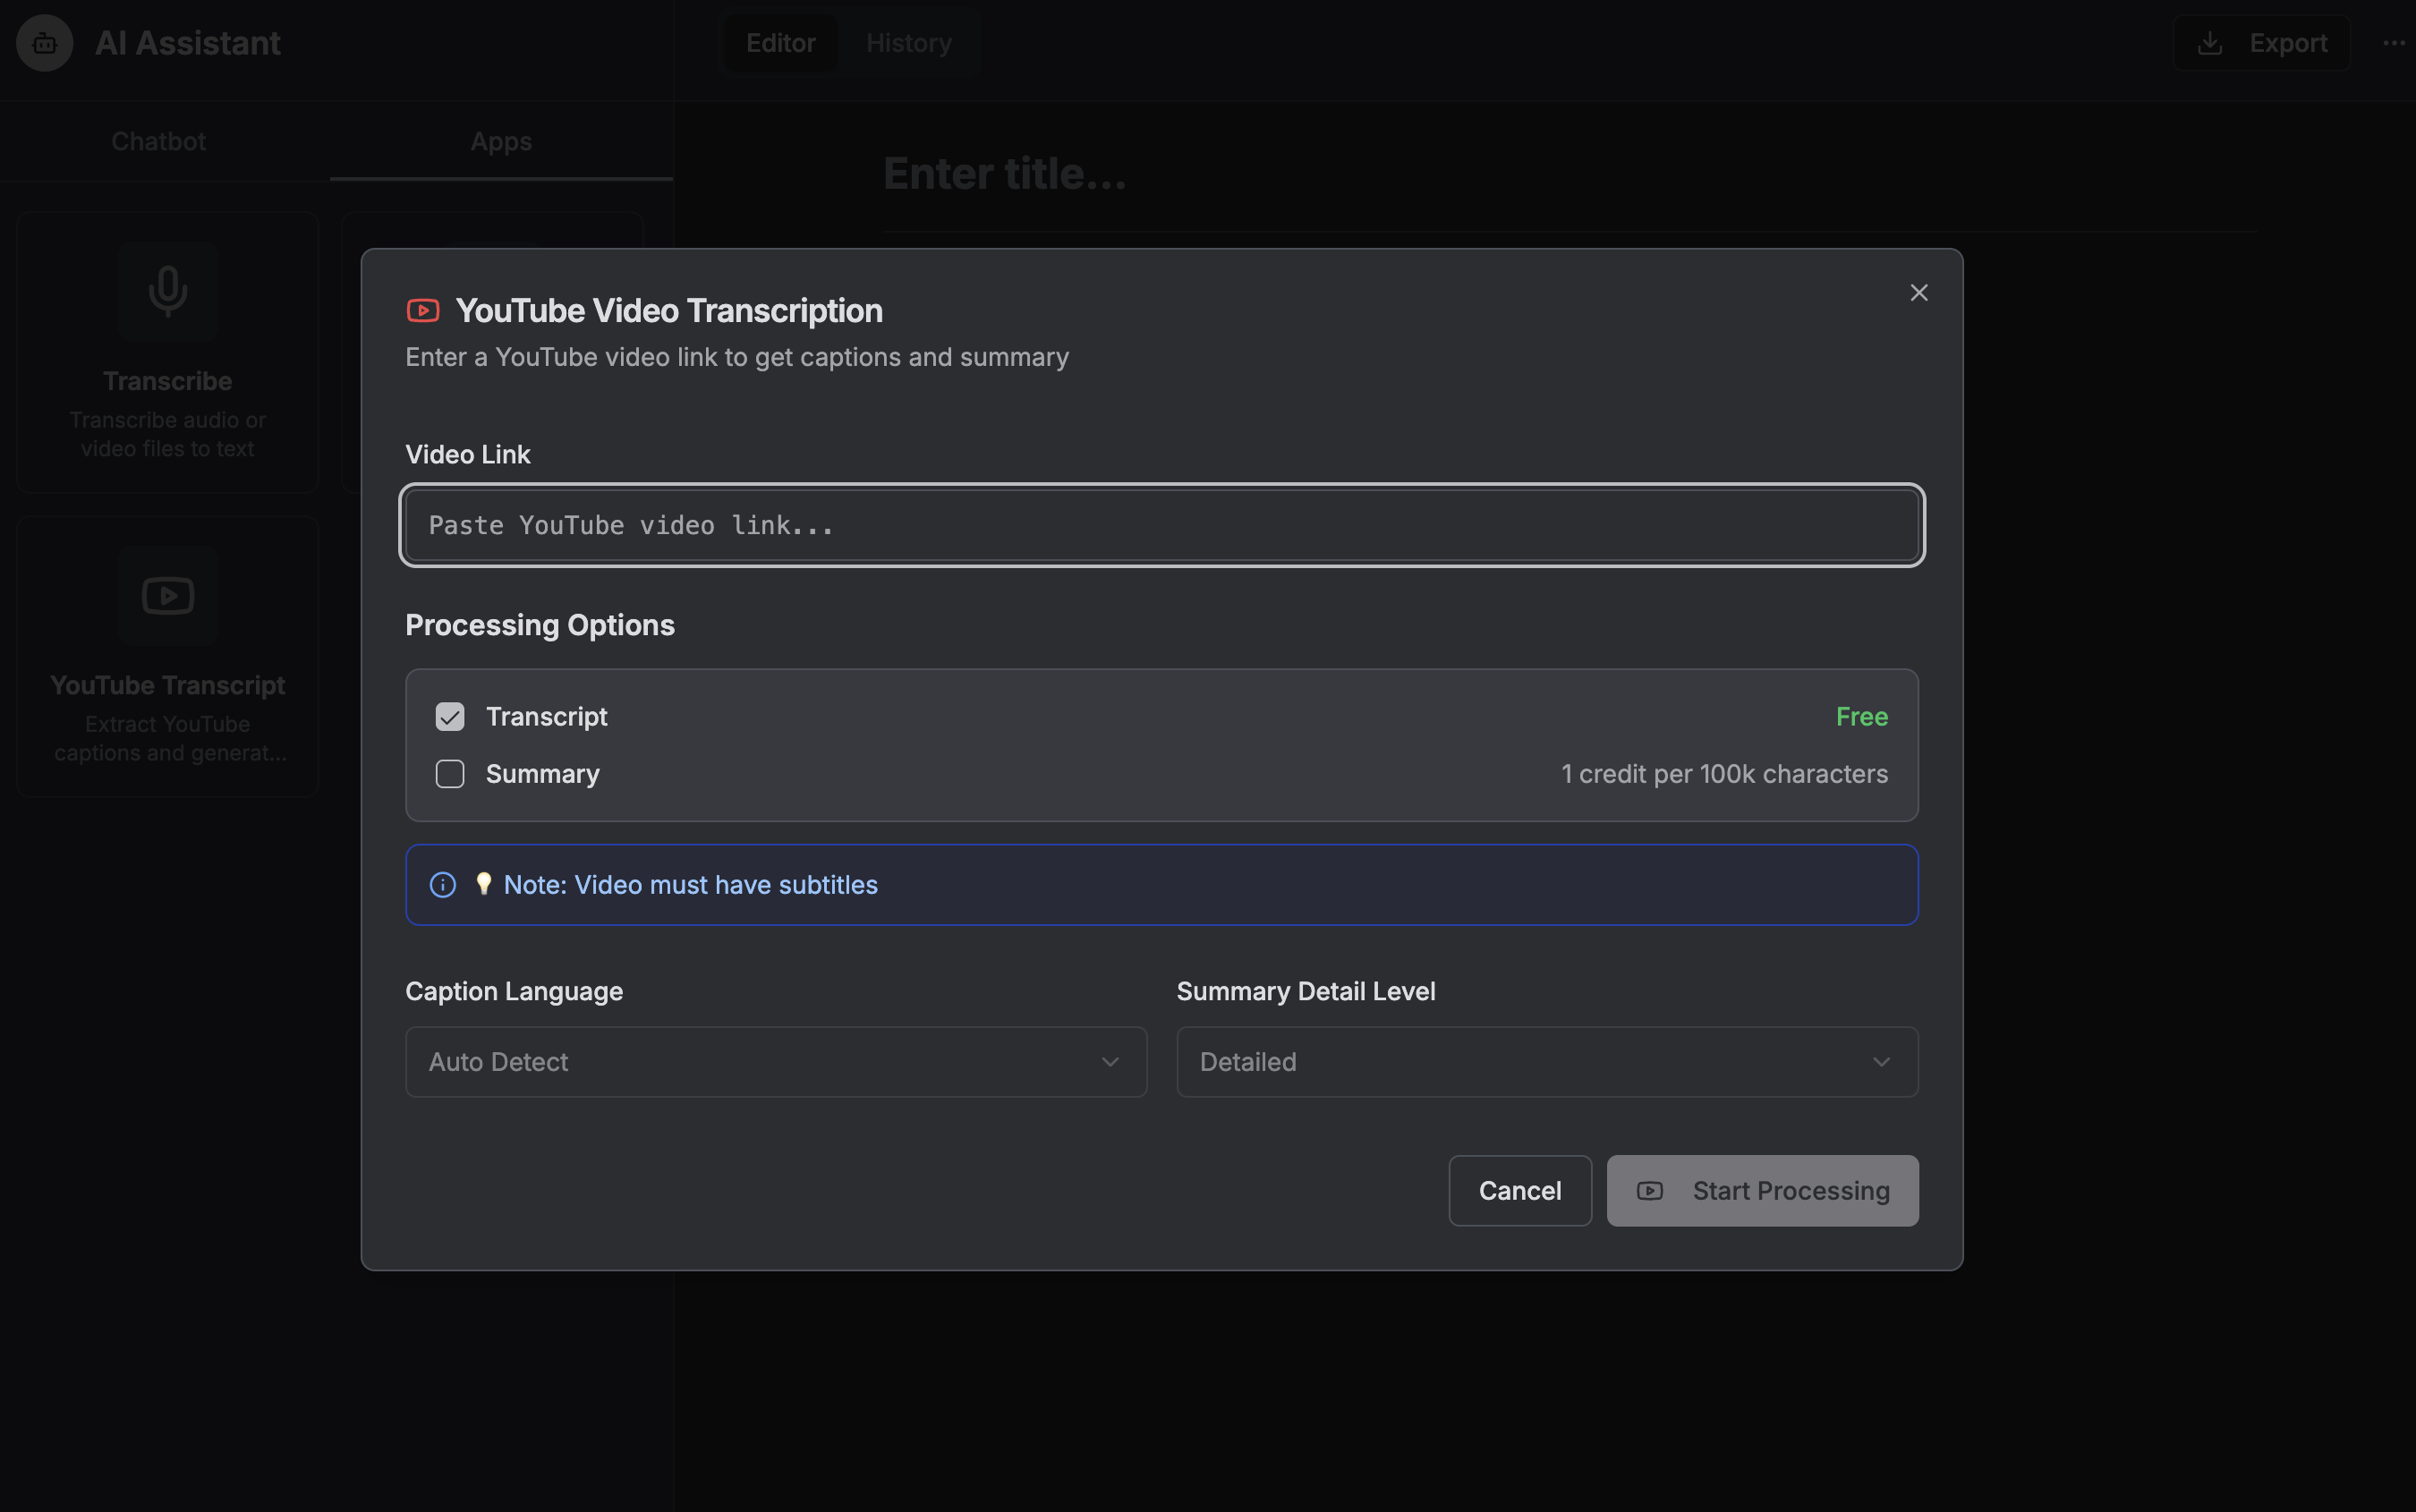Select the microphone Transcribe icon
The width and height of the screenshot is (2416, 1512).
167,291
